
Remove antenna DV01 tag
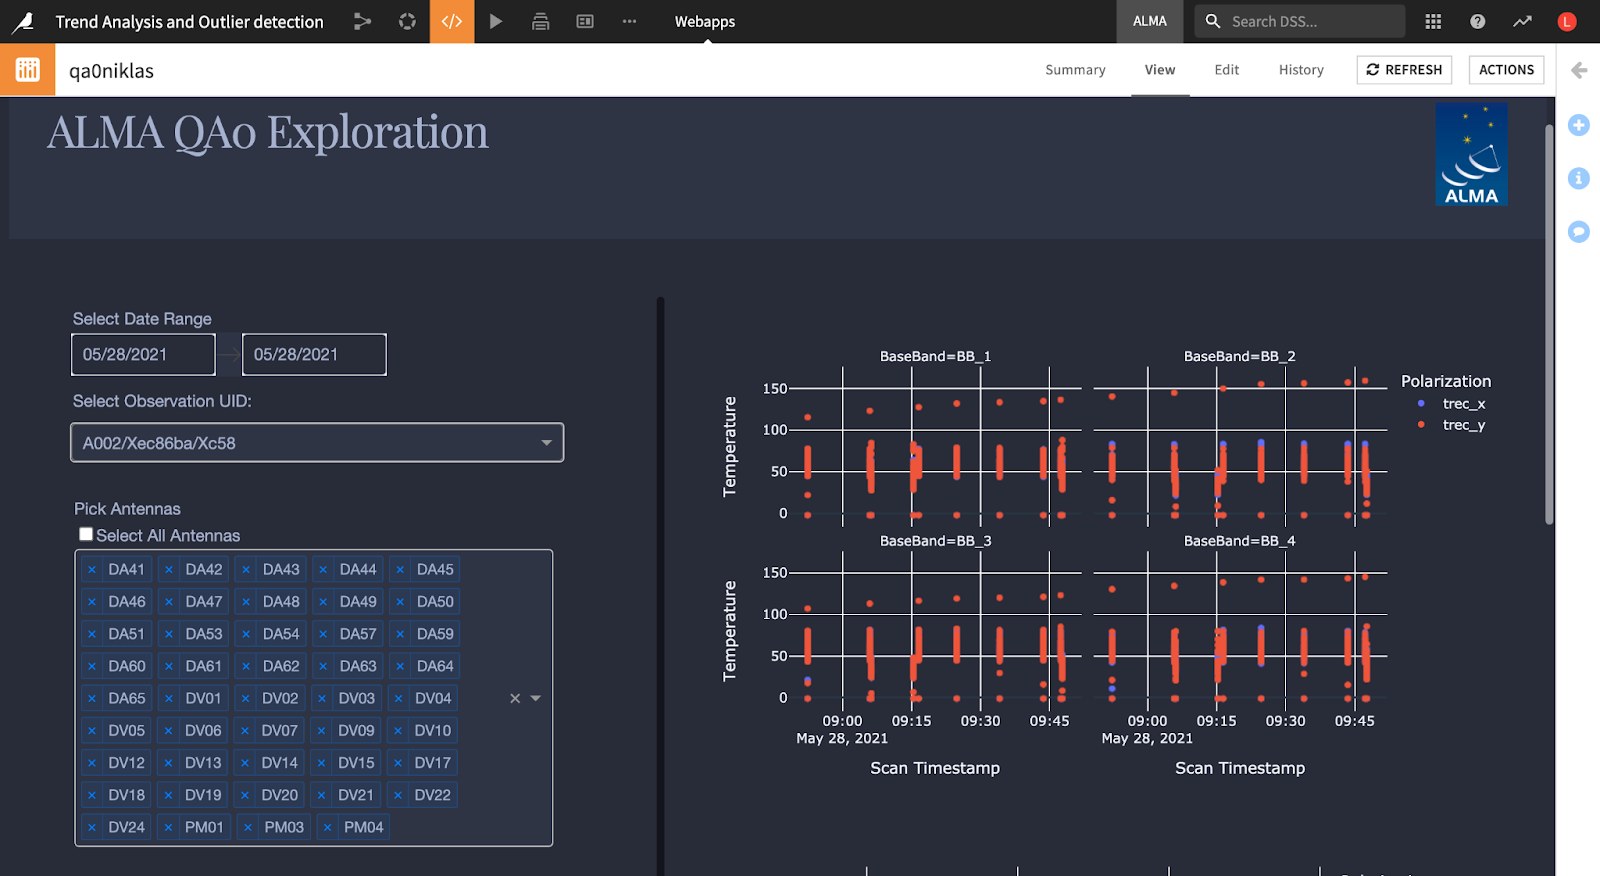(168, 698)
